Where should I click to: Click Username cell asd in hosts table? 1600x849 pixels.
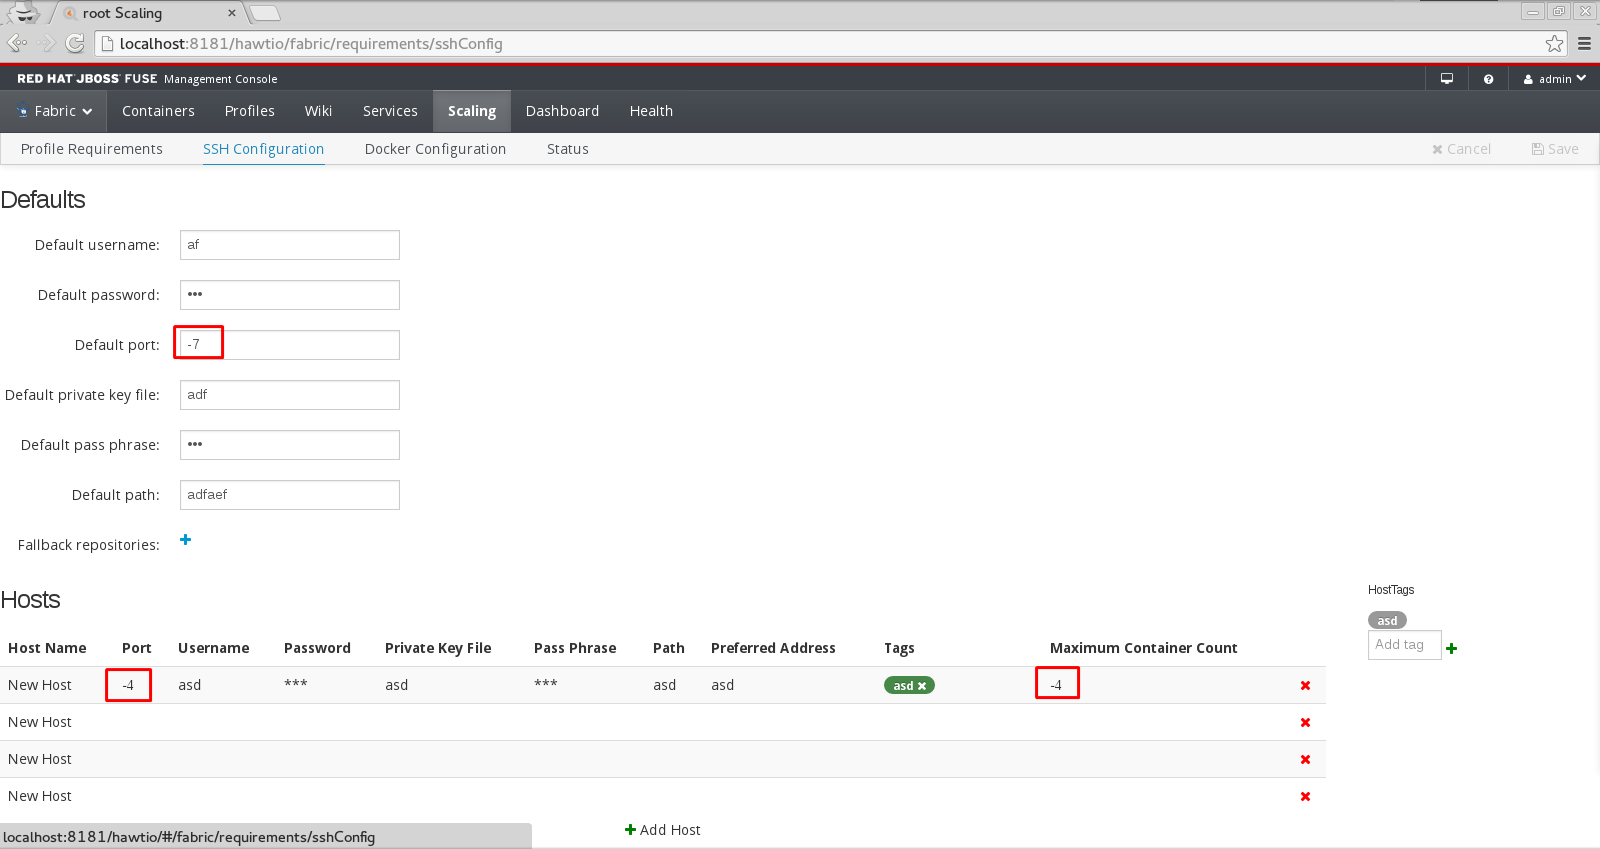[190, 685]
